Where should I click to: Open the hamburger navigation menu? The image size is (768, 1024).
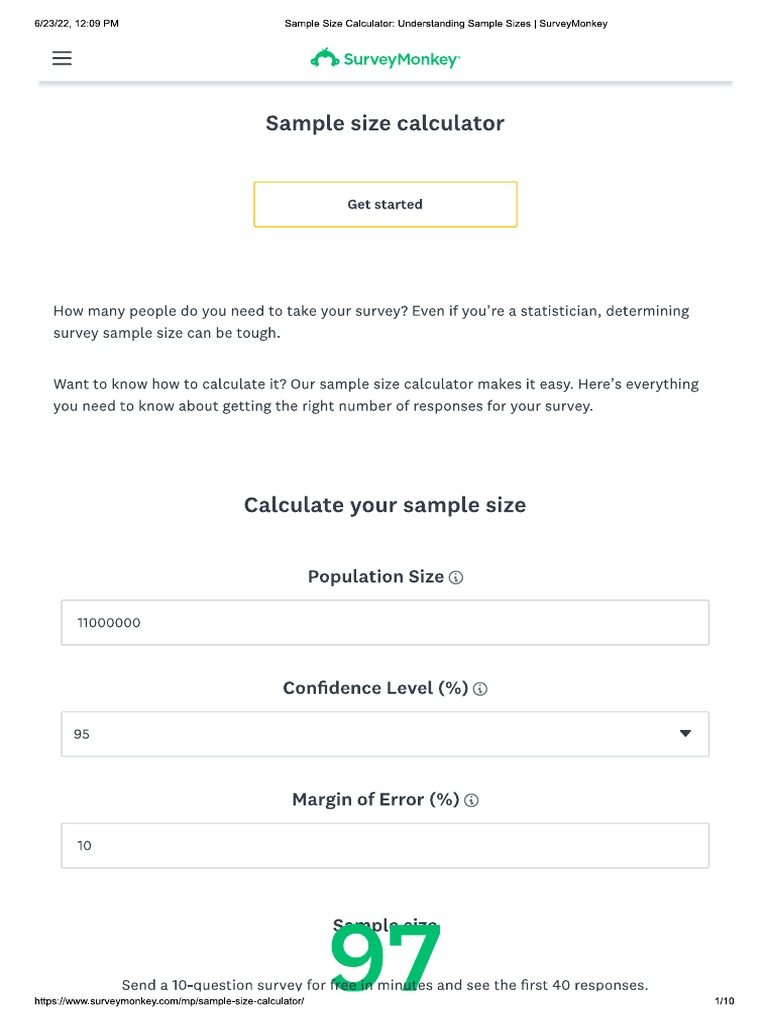click(x=62, y=58)
